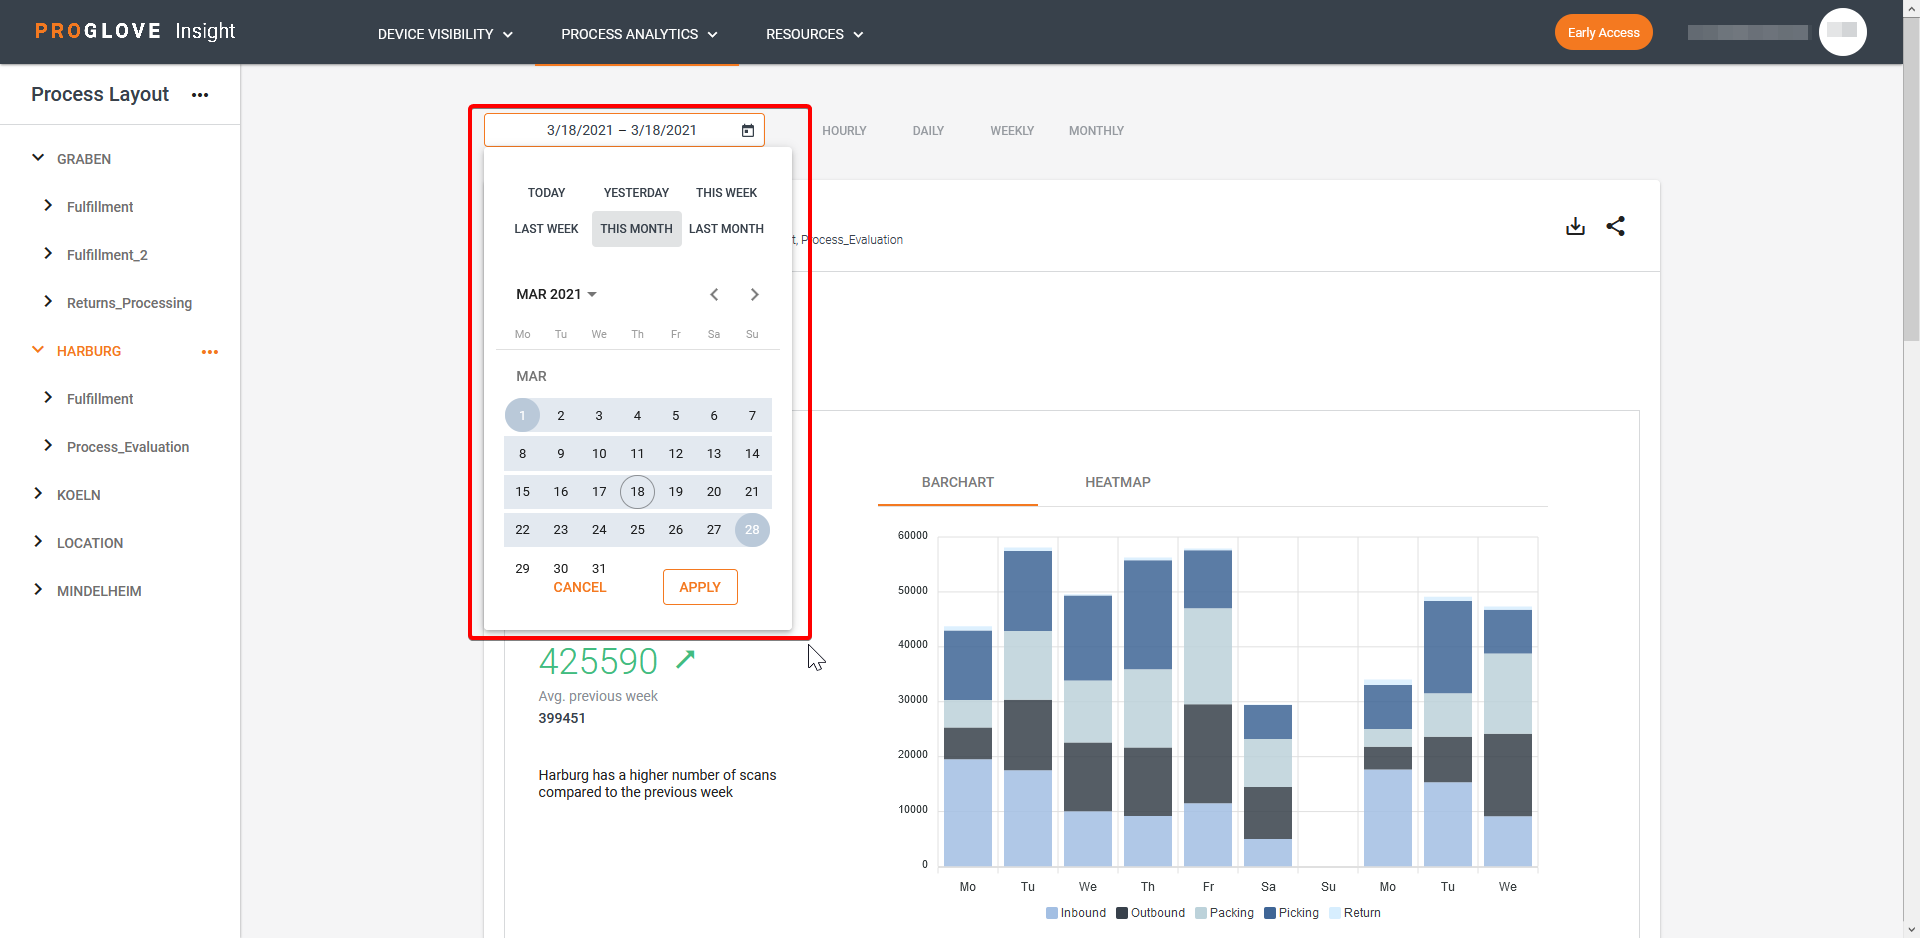Switch to HEATMAP tab

(1117, 482)
